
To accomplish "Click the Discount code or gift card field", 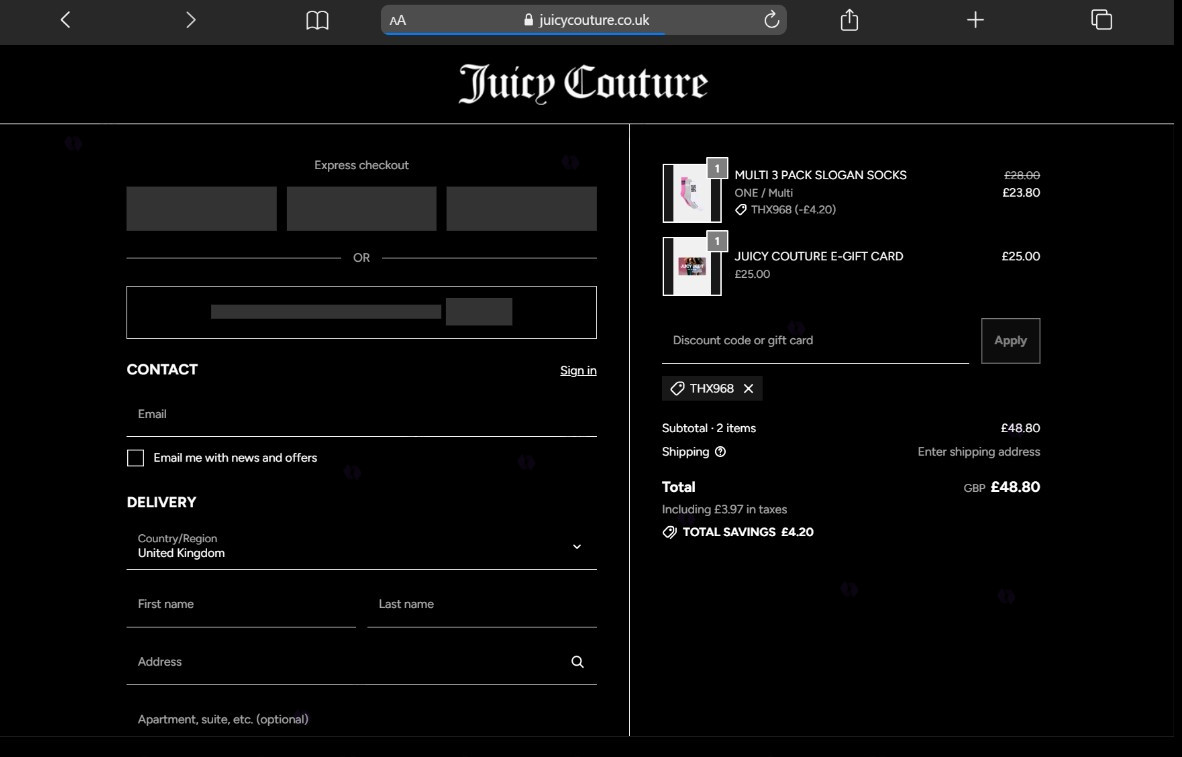I will coord(815,341).
